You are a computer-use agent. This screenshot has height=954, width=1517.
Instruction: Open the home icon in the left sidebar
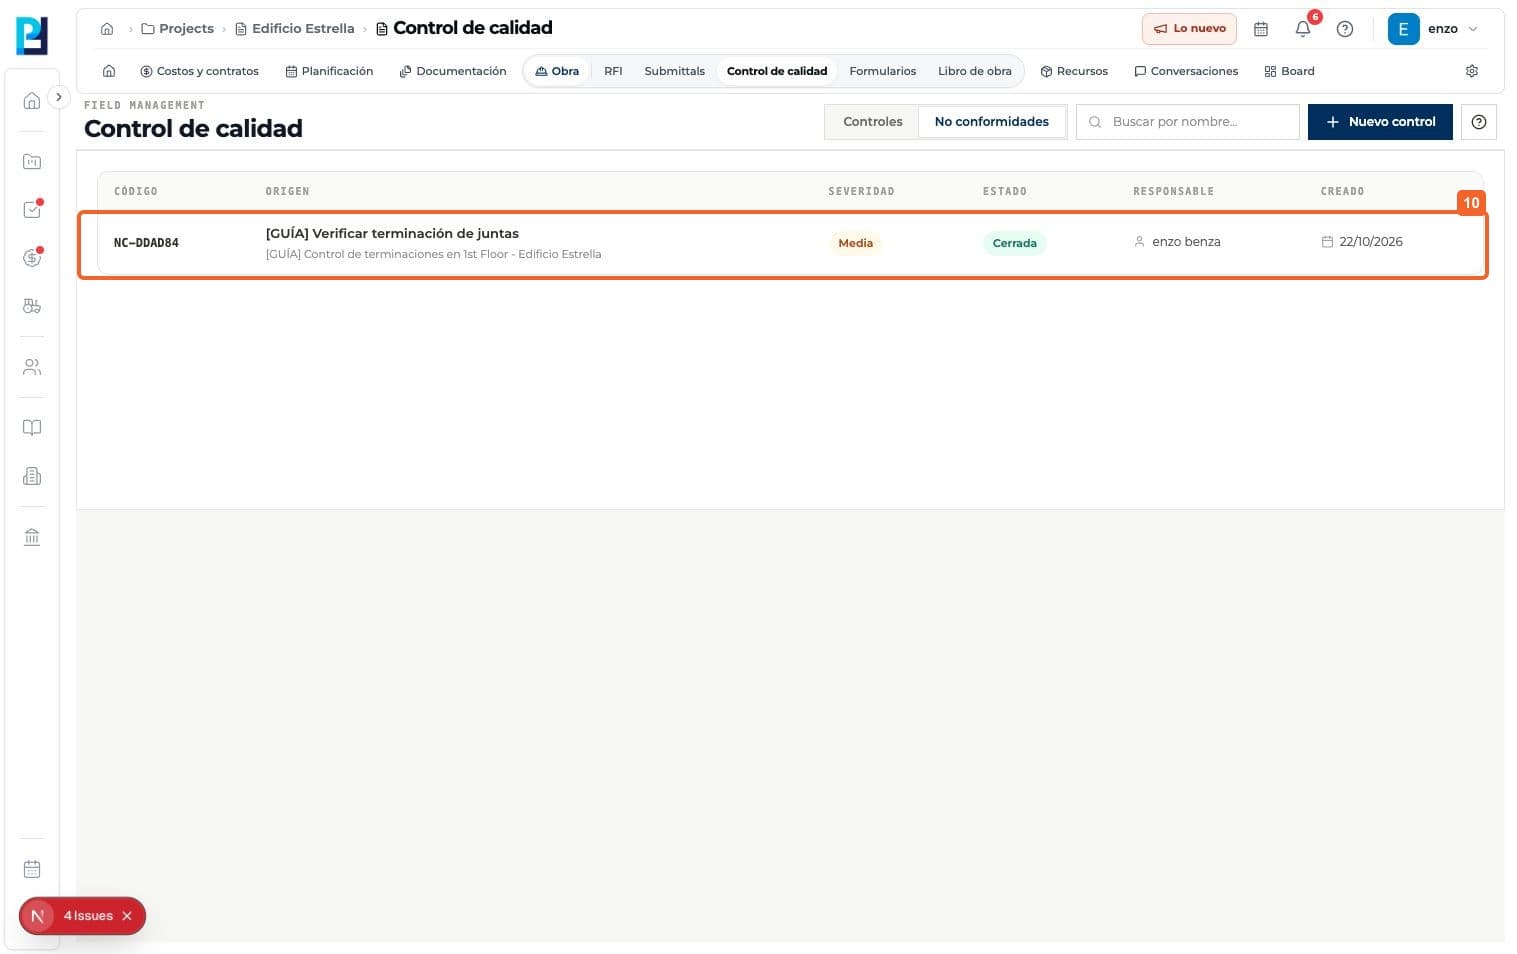coord(32,100)
